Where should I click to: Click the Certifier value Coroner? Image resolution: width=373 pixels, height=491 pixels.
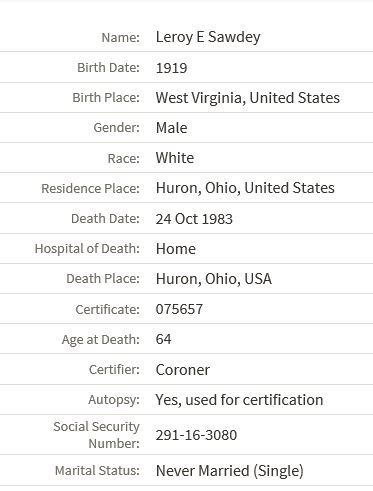point(183,370)
